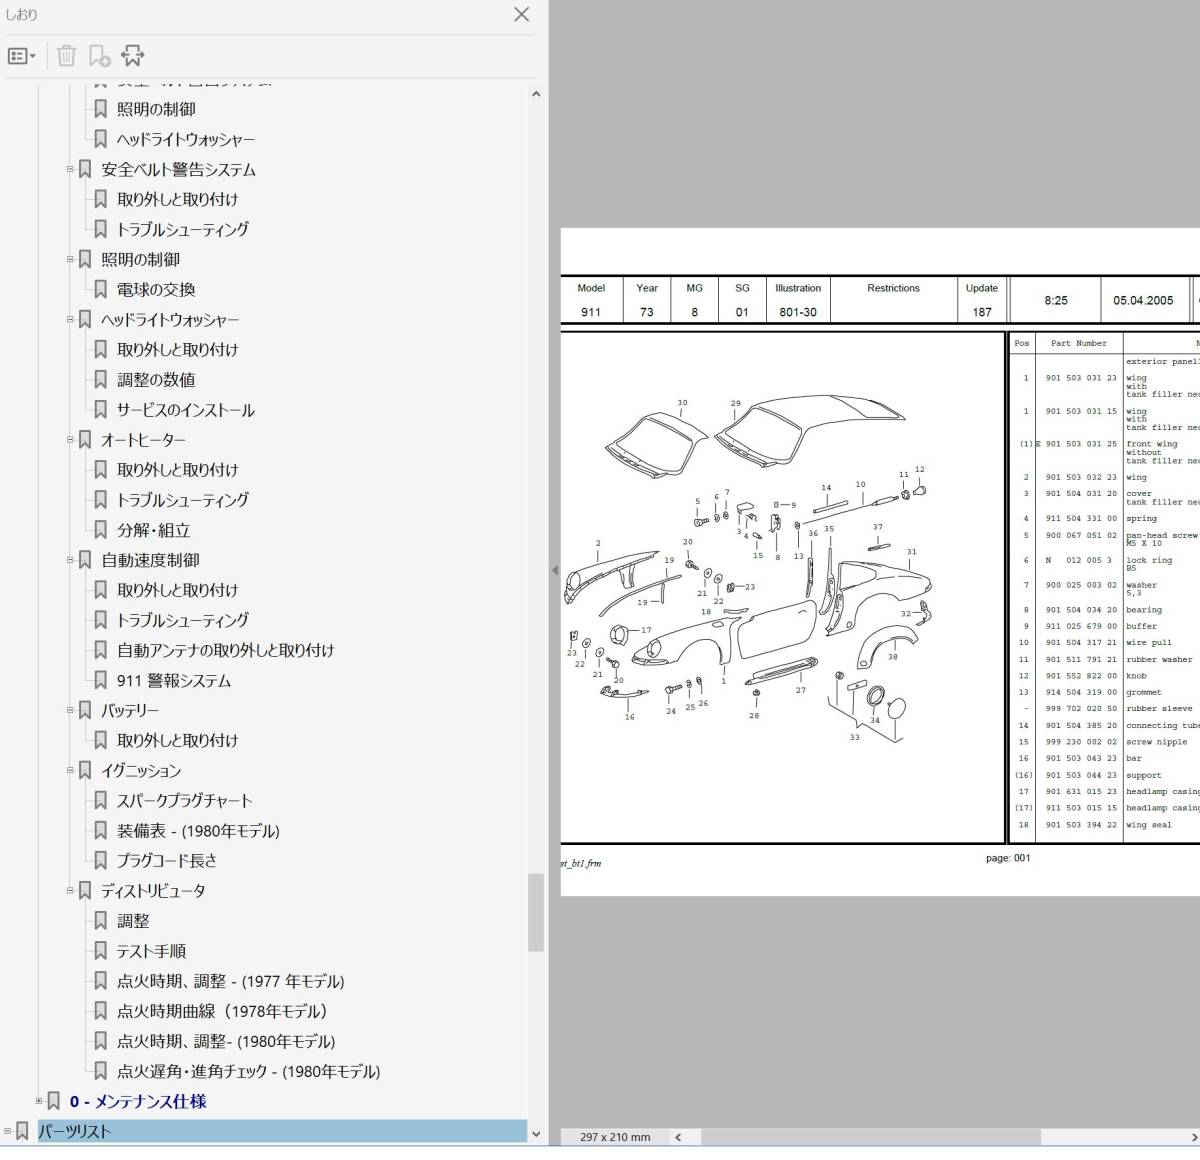Click bookmark icon beside プラグコード長さ
The image size is (1200, 1160).
click(101, 860)
